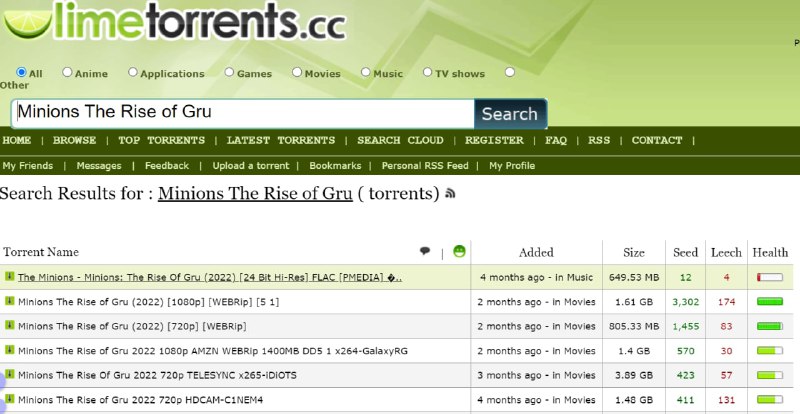Select the Applications category radio button

(133, 72)
